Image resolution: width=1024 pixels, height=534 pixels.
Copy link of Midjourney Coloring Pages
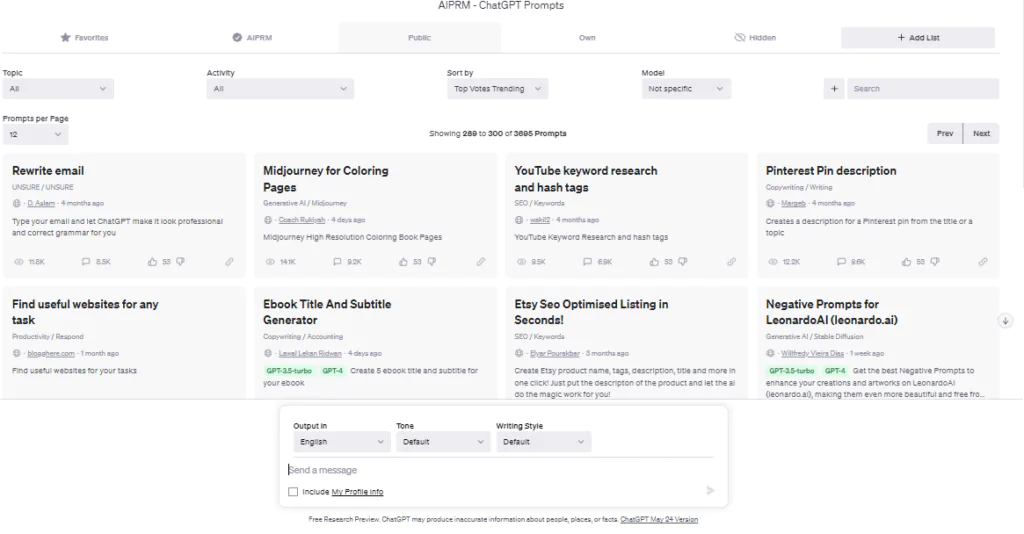[481, 262]
